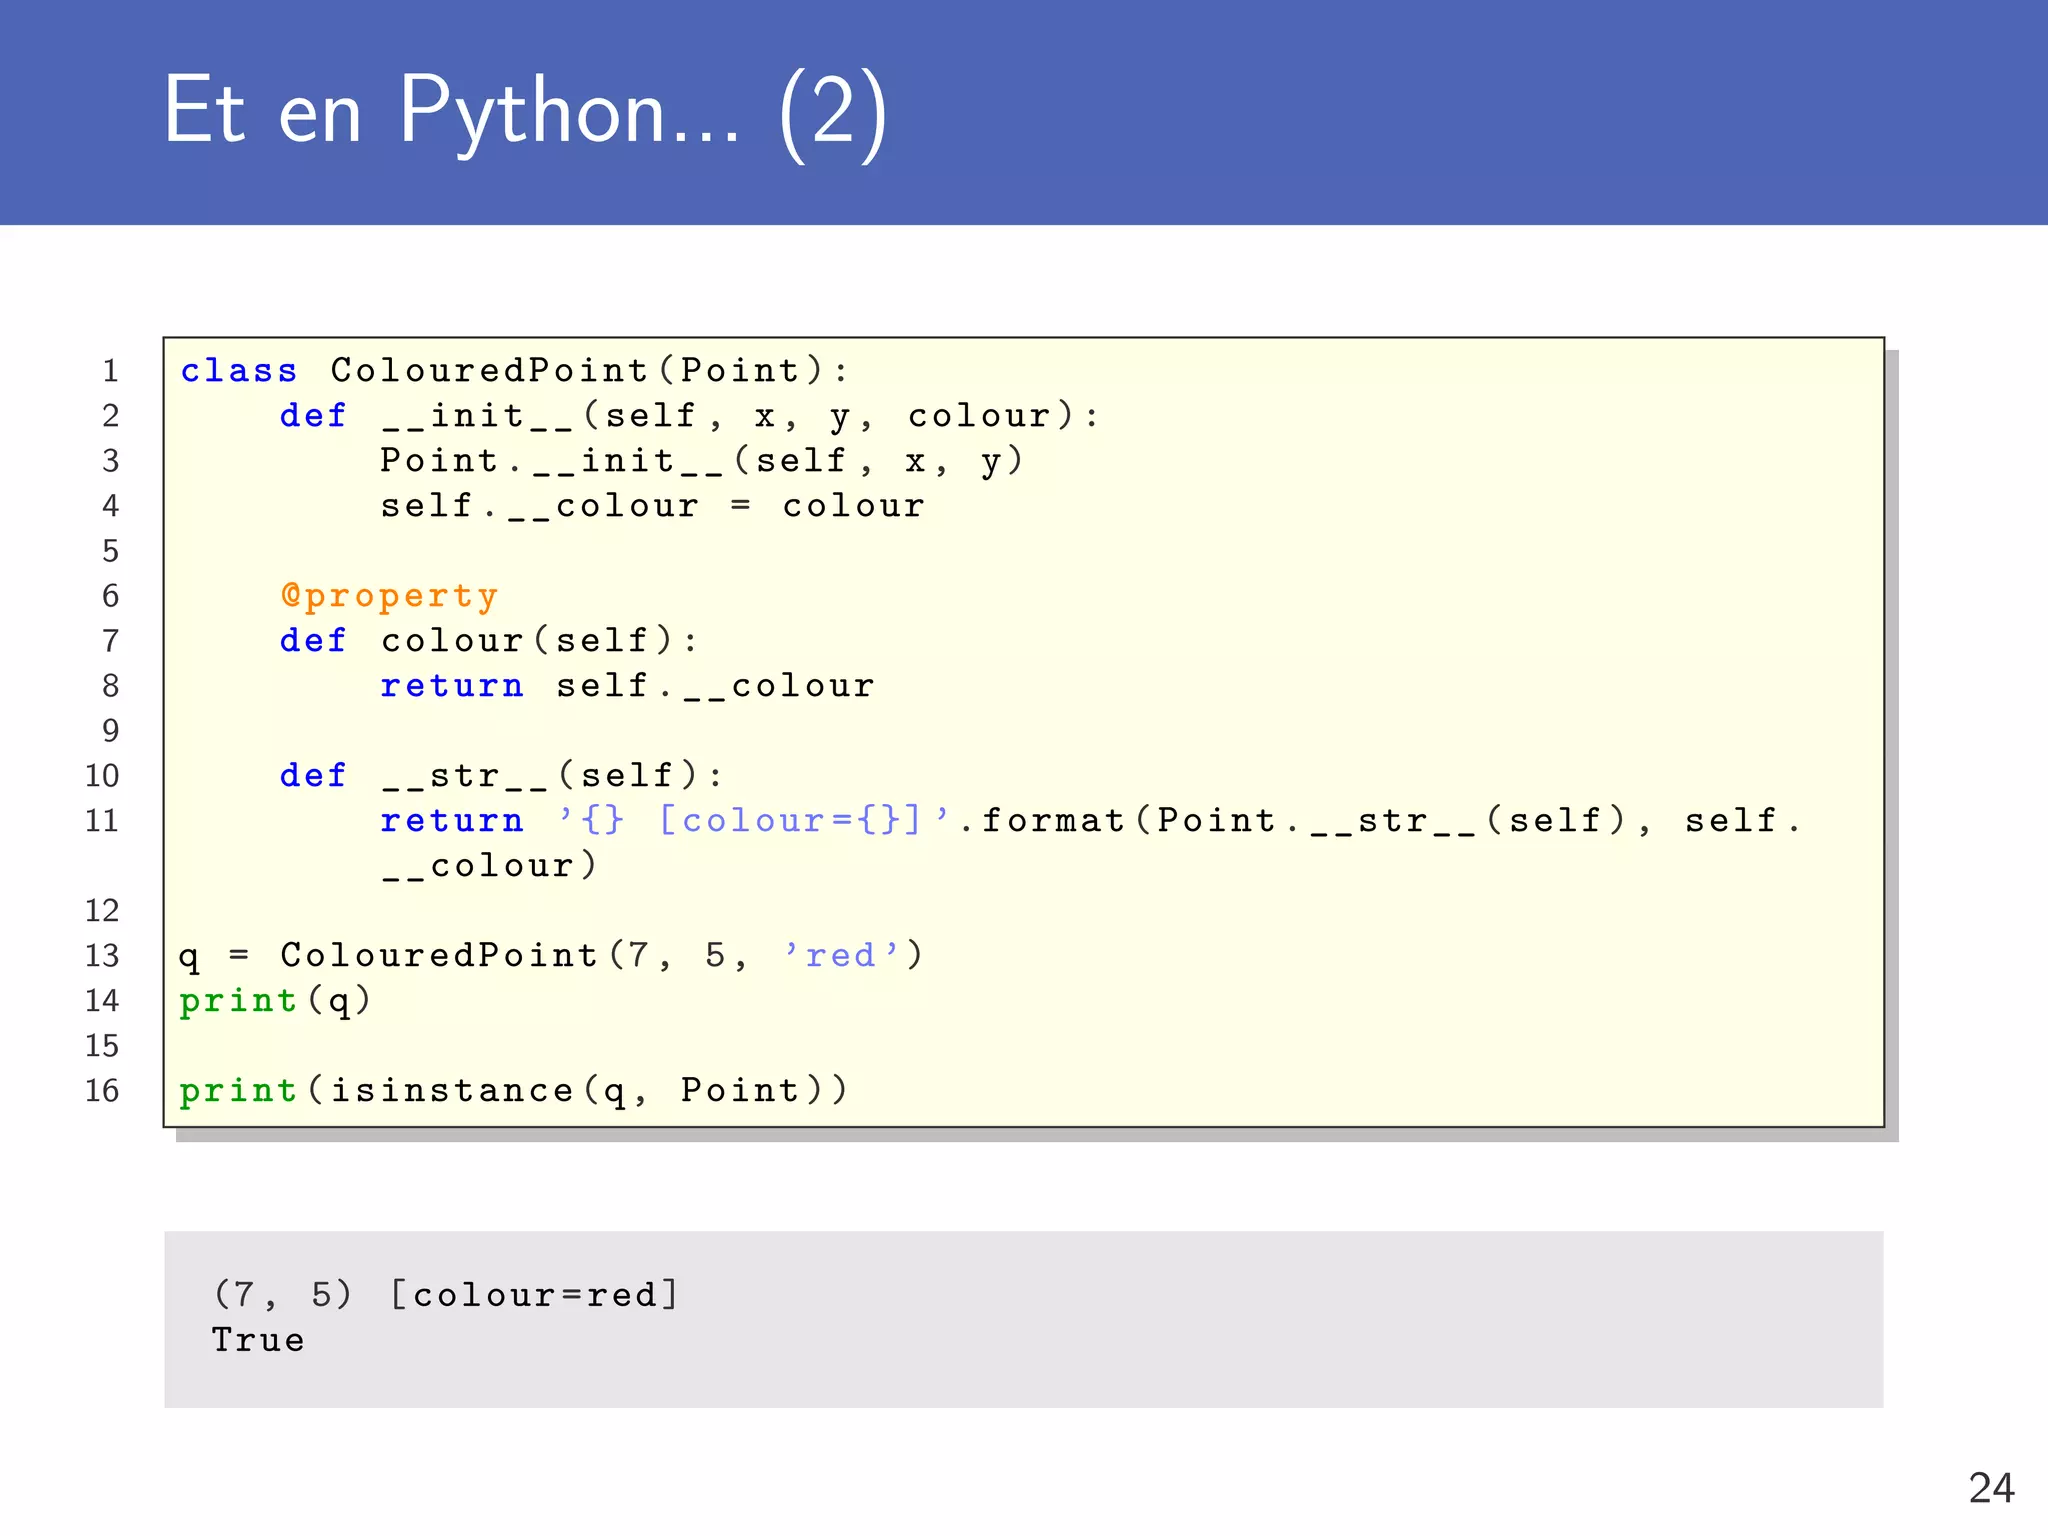
Task: Click the orange '@property' decorator
Action: [x=389, y=596]
